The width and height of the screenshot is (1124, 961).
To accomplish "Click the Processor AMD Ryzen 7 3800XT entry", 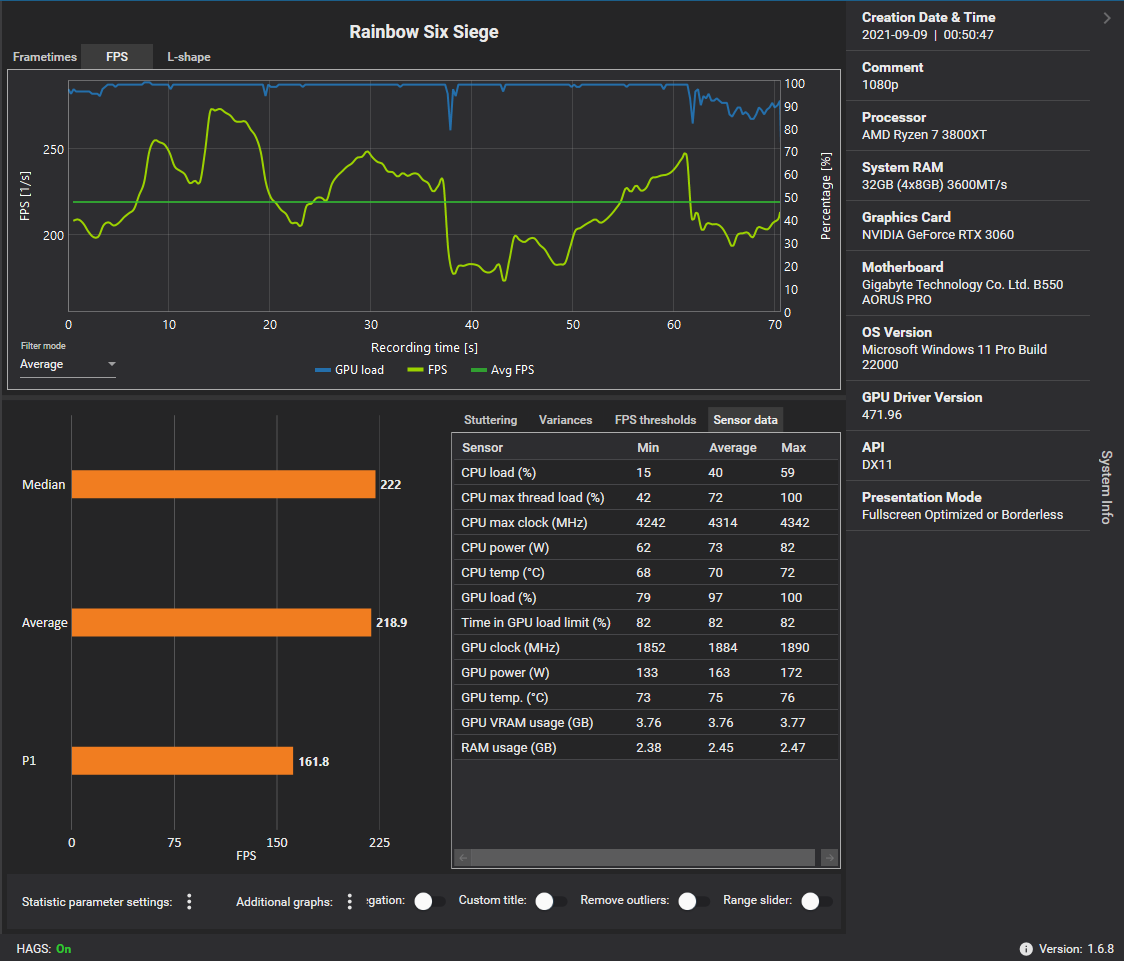I will 968,126.
